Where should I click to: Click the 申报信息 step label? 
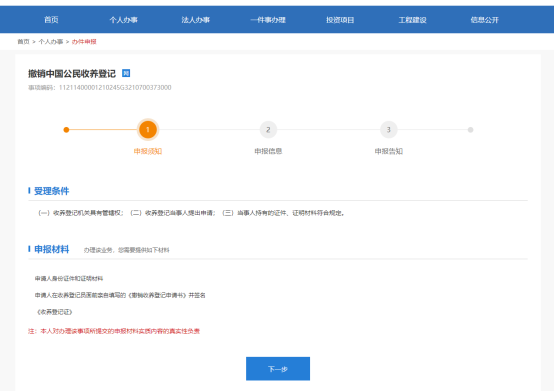pos(268,151)
